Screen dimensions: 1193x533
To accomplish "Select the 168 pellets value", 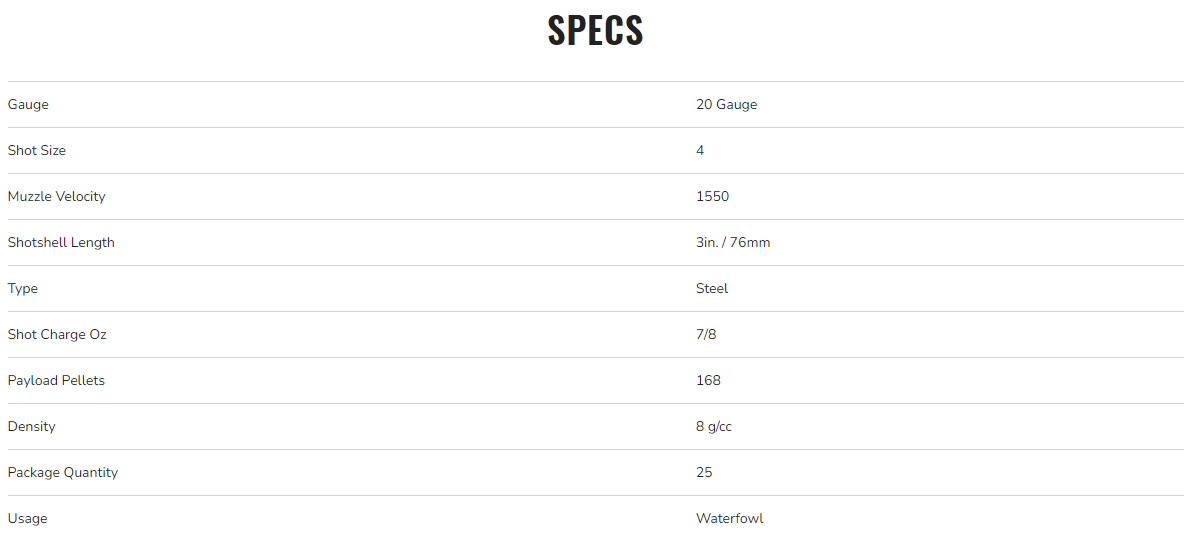I will [708, 381].
